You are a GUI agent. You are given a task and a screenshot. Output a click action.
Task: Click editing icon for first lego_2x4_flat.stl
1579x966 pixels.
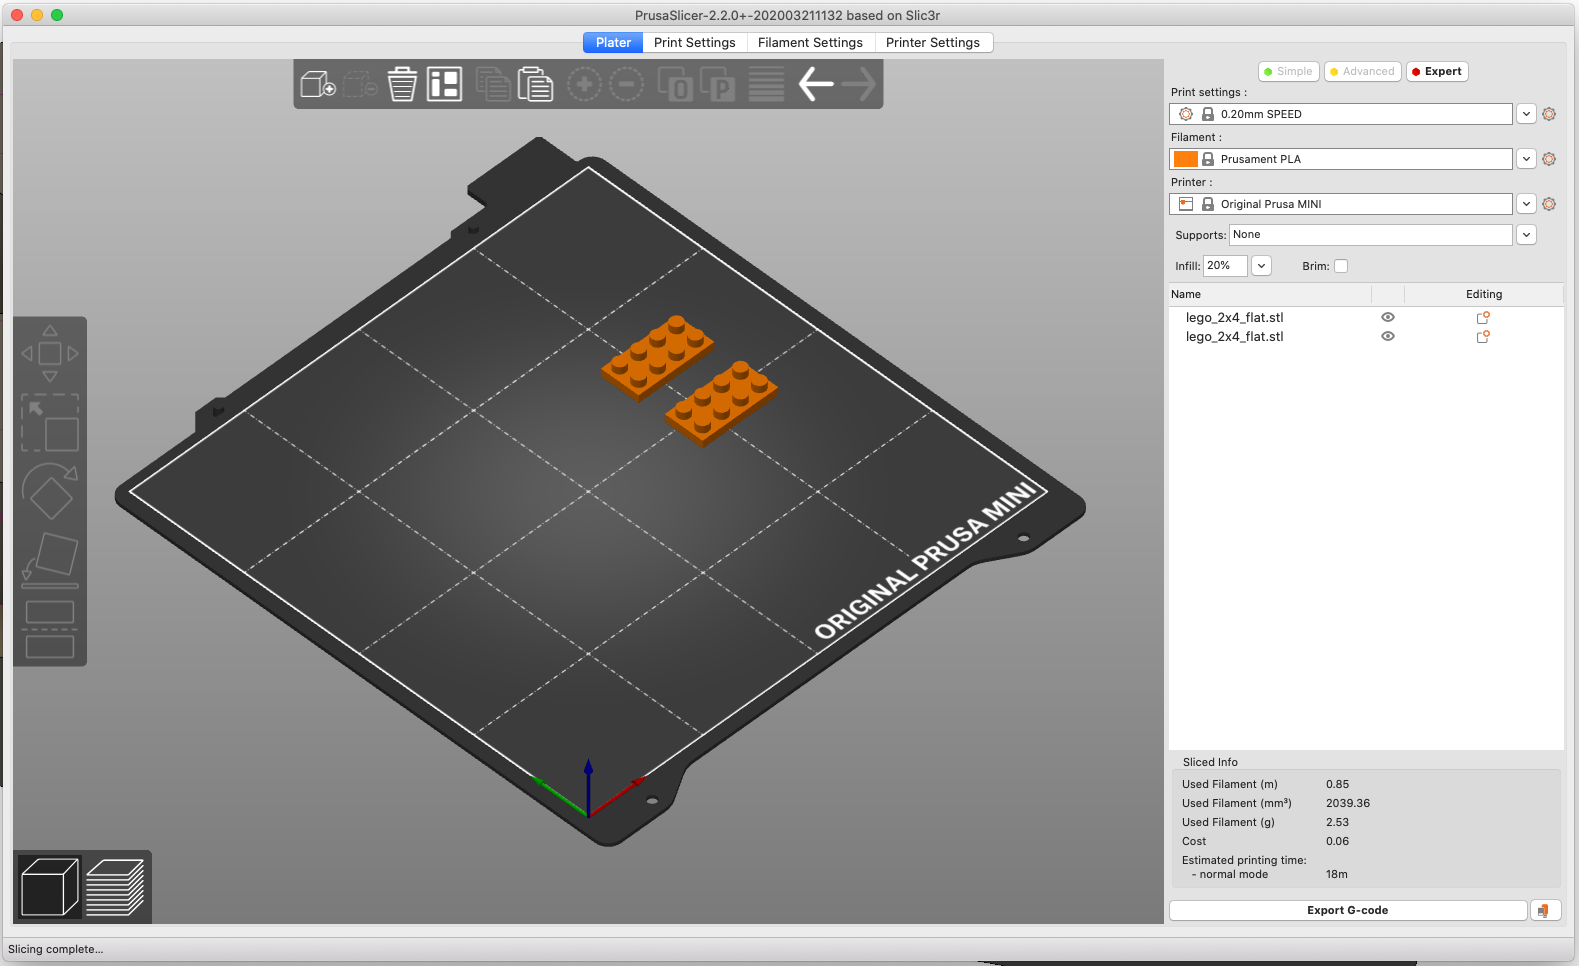(x=1483, y=317)
